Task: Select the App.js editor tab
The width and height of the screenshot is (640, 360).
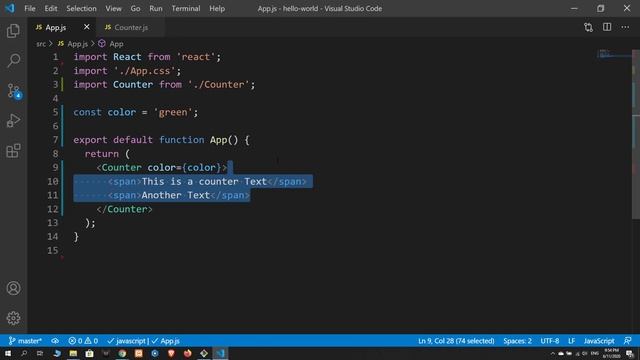Action: [56, 27]
